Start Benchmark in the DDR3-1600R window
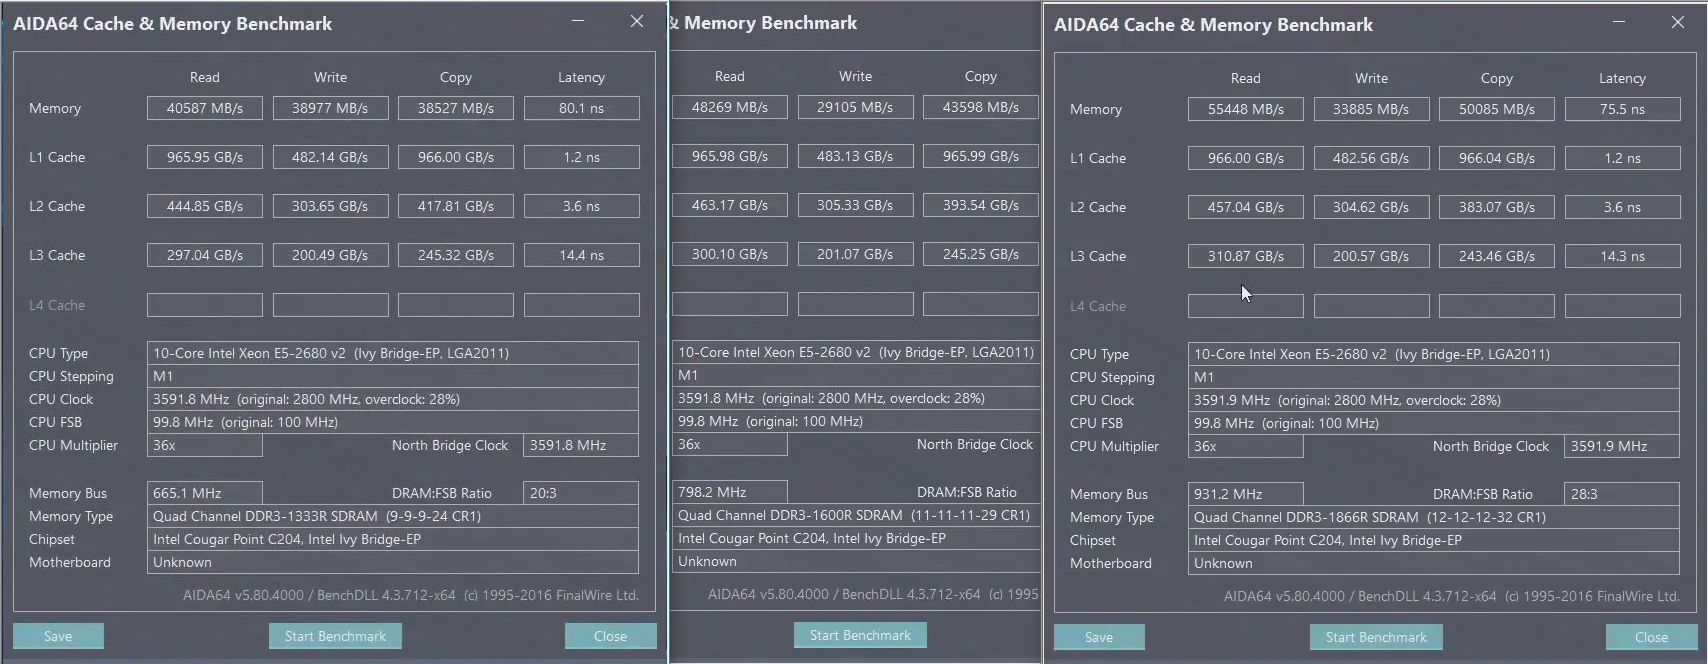Screen dimensions: 1708x664 (x=860, y=635)
